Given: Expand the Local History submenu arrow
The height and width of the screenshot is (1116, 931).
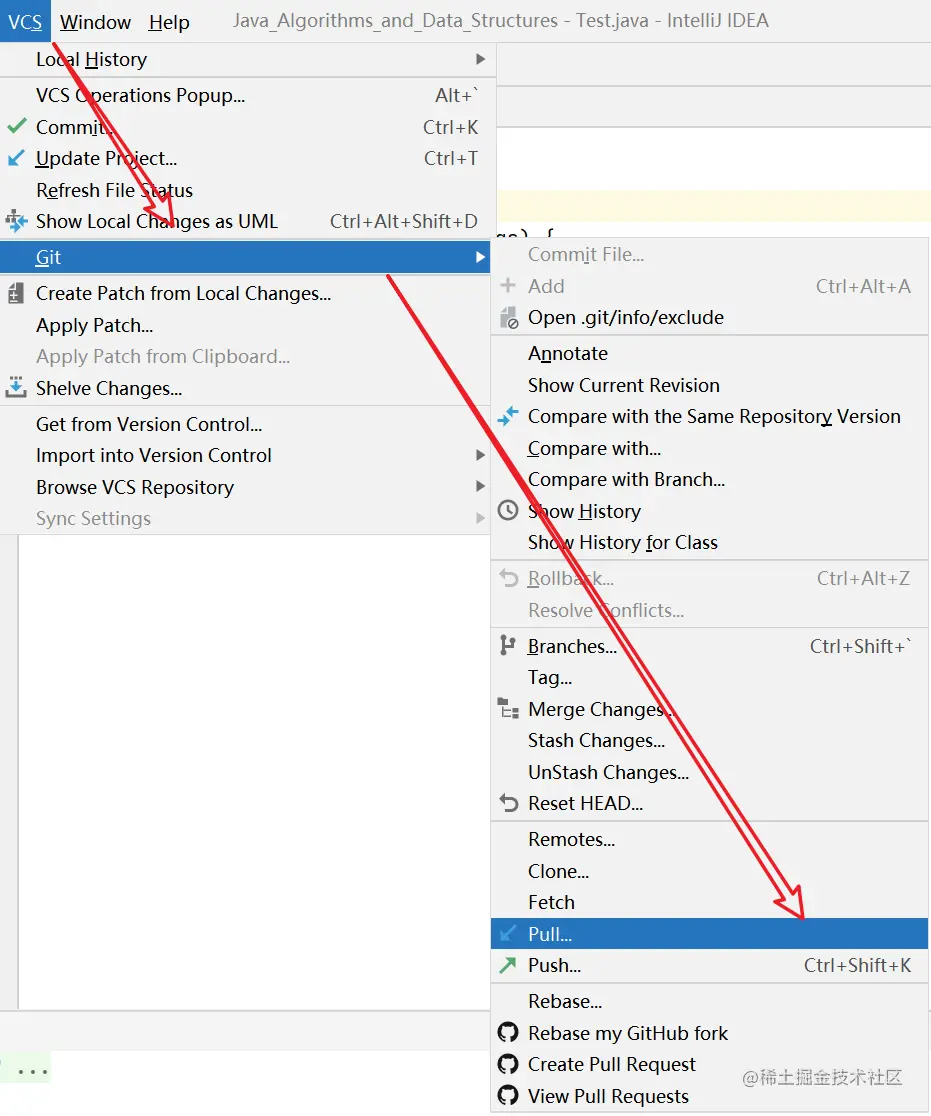Looking at the screenshot, I should [x=480, y=59].
